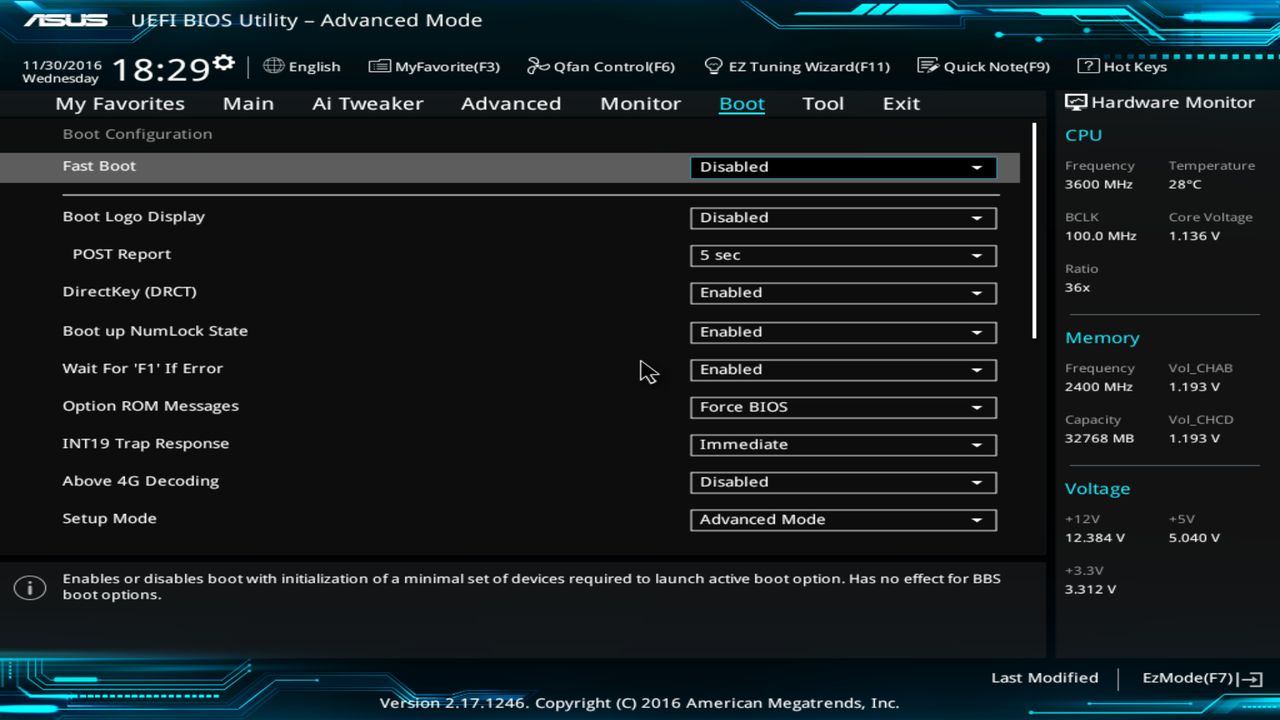Screen dimensions: 1280x720
Task: Click the info icon above the description text
Action: coord(30,588)
